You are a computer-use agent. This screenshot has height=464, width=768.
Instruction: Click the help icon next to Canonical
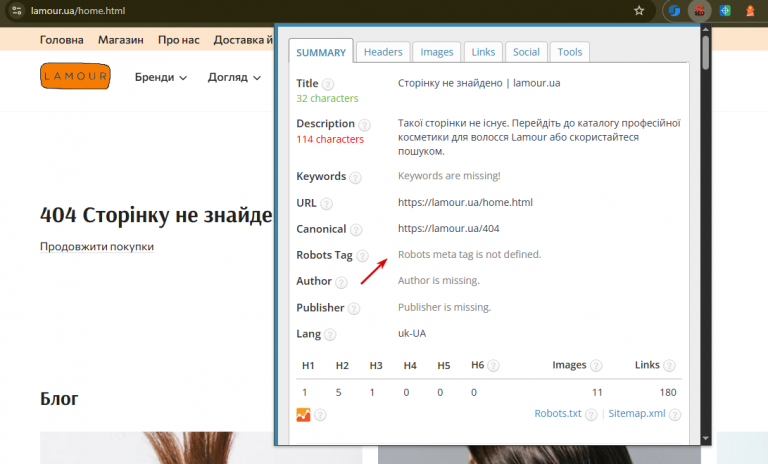click(356, 230)
